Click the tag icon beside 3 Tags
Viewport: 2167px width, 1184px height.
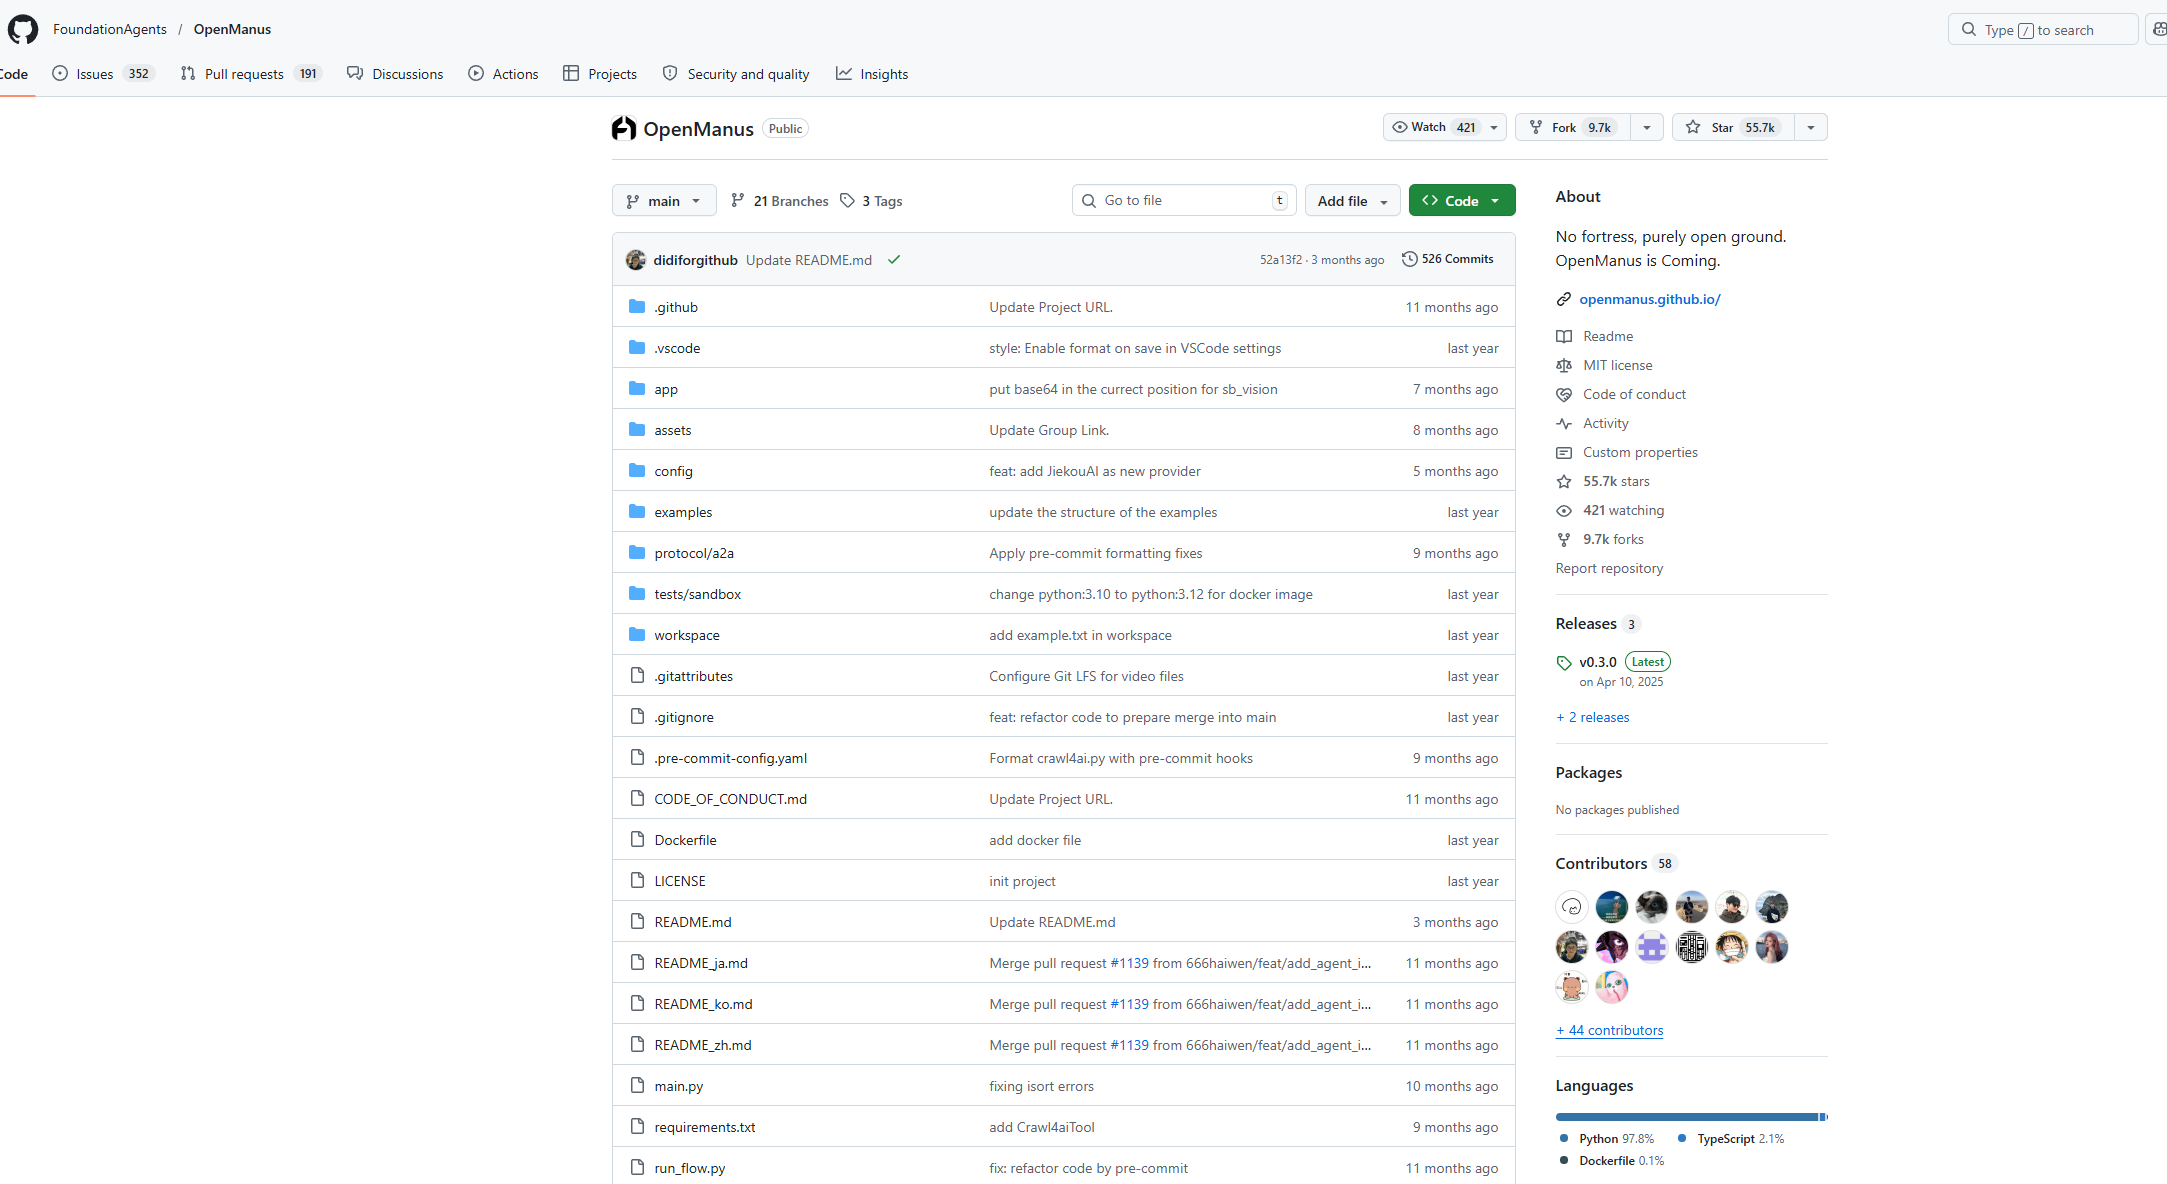(848, 200)
